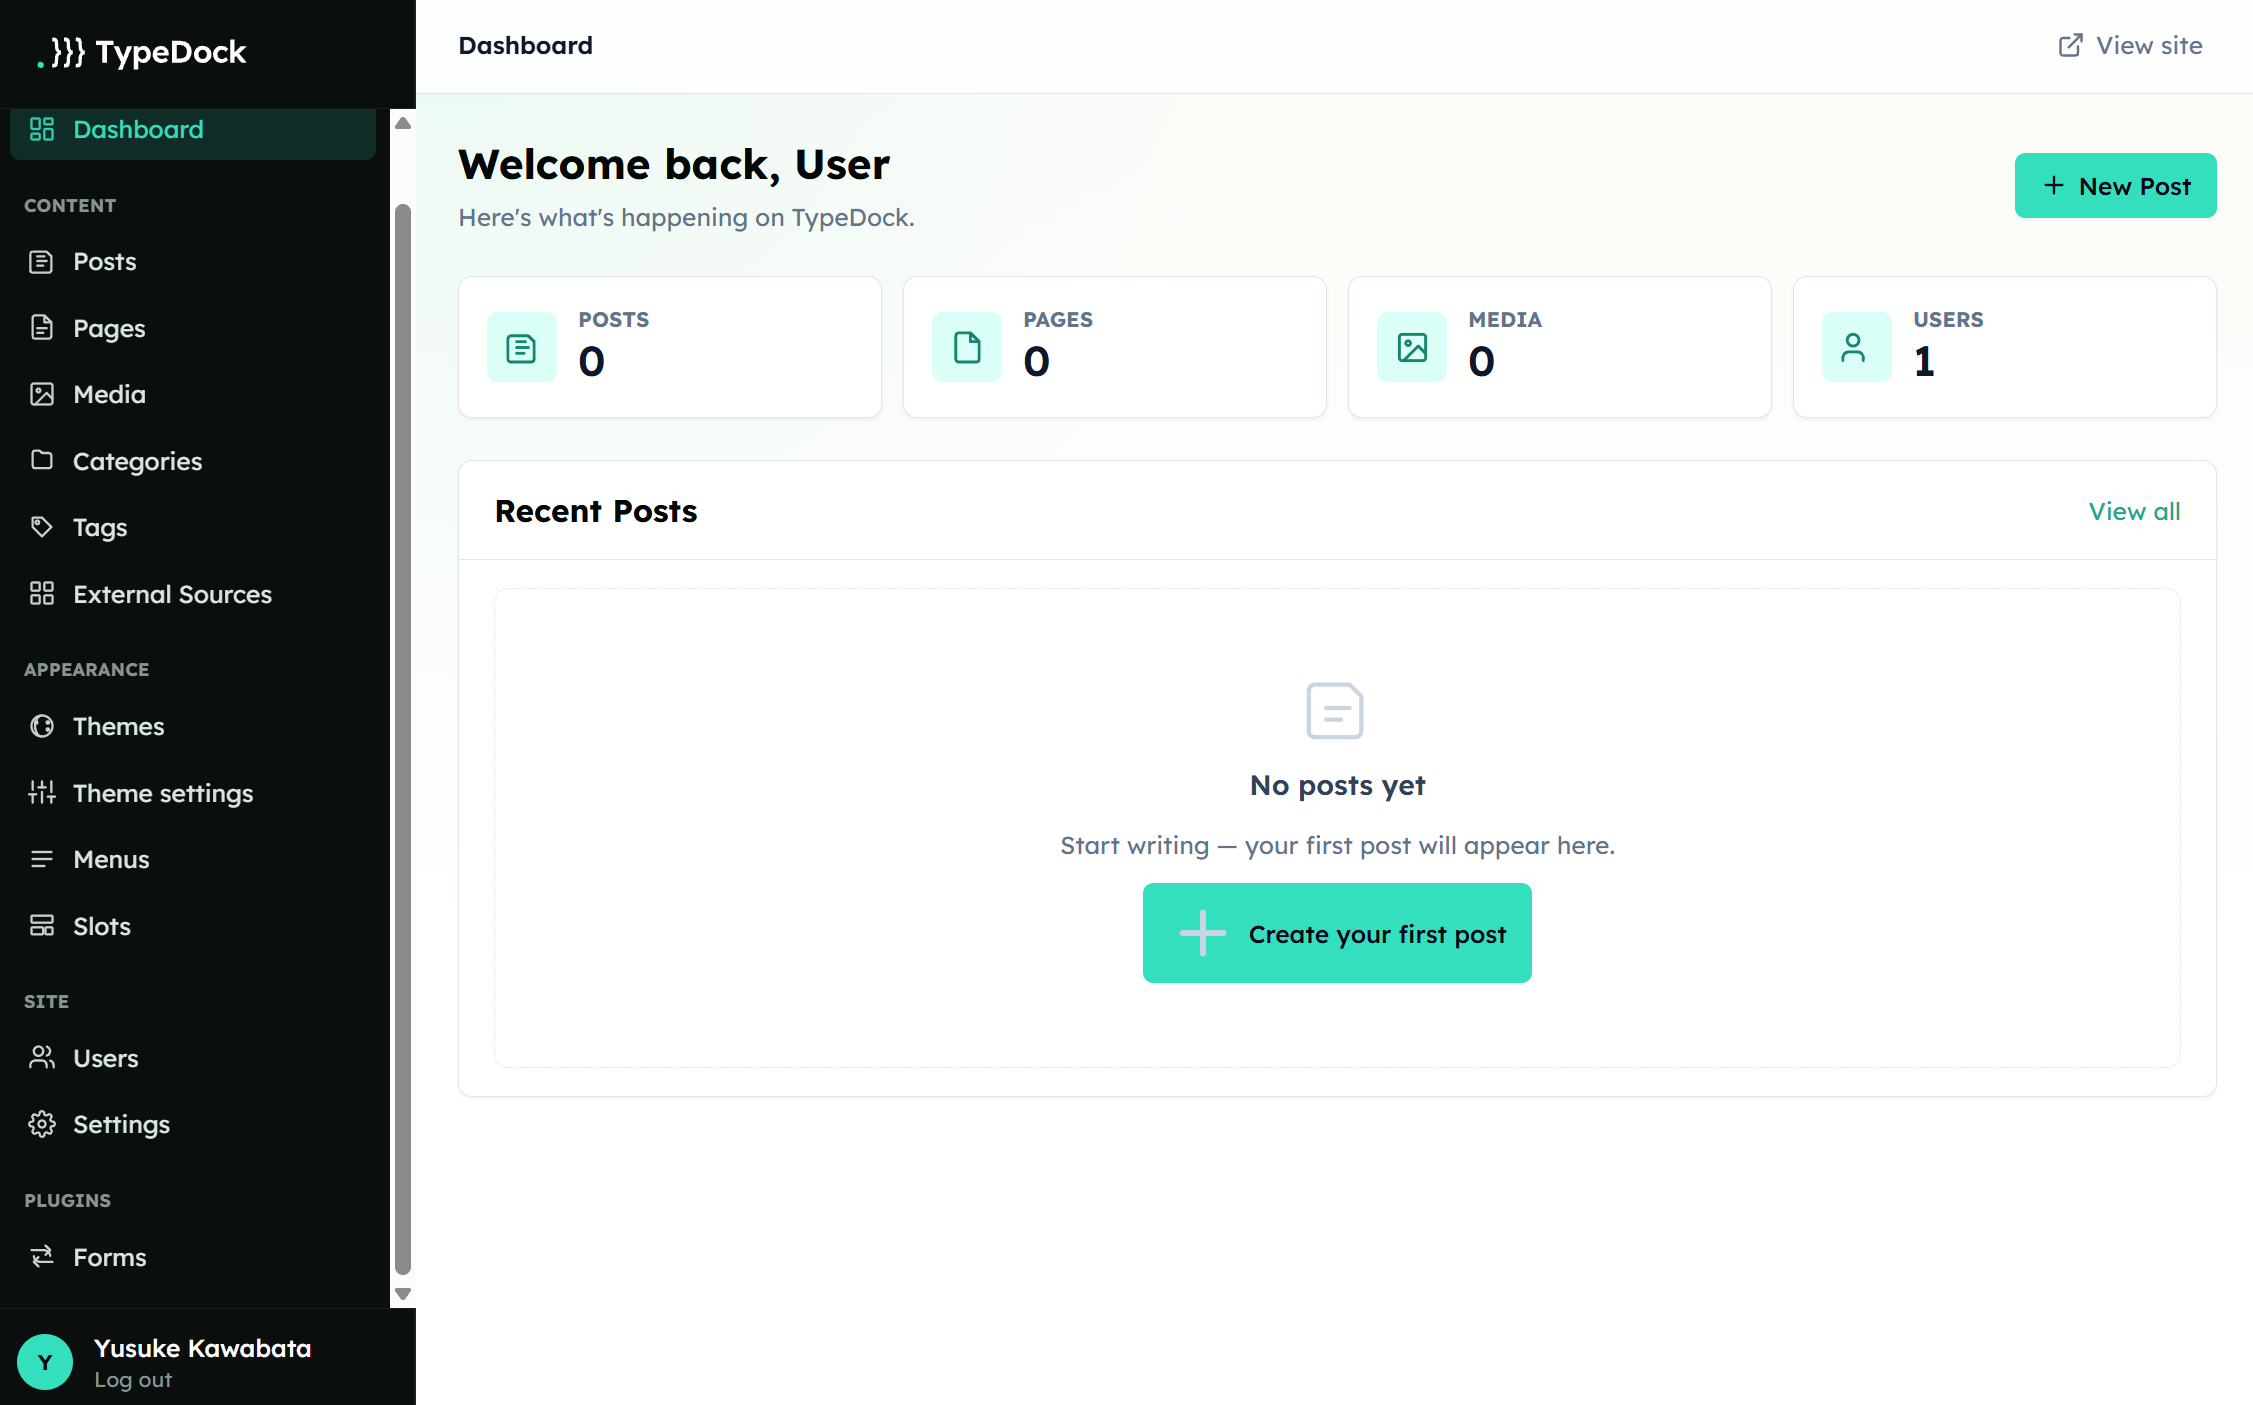The width and height of the screenshot is (2253, 1405).
Task: Click the Posts stat card icon
Action: tap(522, 347)
